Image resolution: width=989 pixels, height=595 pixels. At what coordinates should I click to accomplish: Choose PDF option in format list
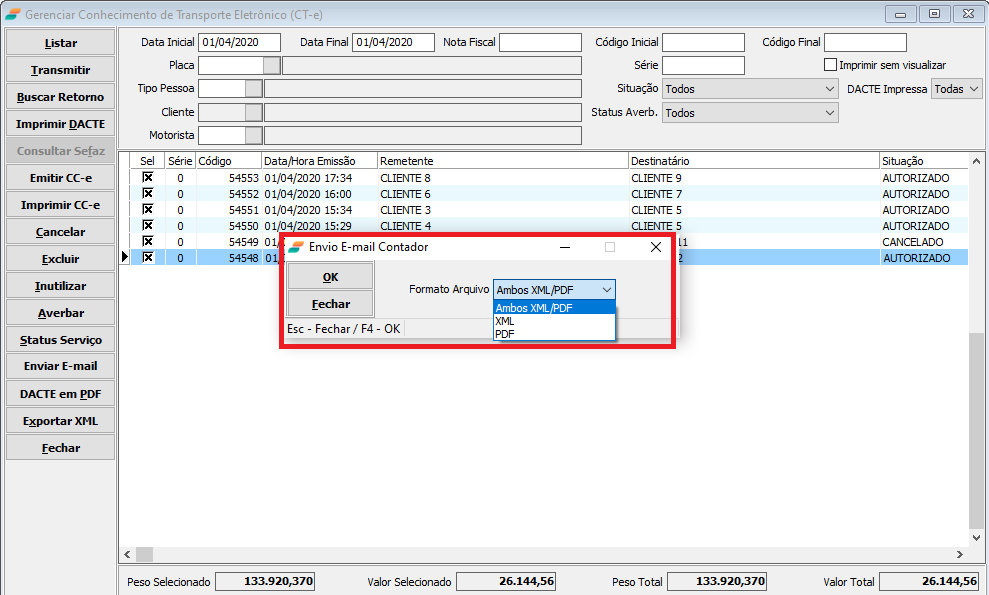point(505,334)
